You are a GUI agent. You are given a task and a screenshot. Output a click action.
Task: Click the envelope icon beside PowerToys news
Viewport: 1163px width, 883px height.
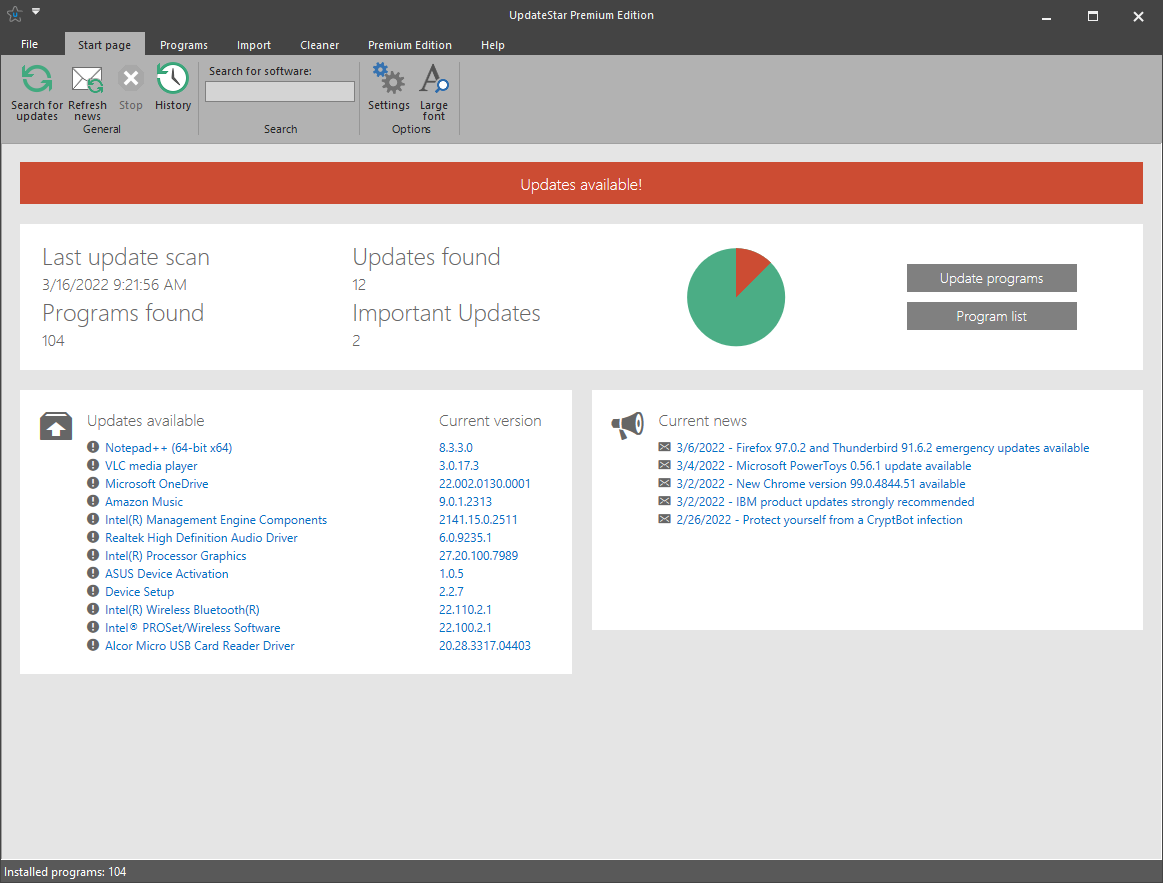(x=665, y=465)
